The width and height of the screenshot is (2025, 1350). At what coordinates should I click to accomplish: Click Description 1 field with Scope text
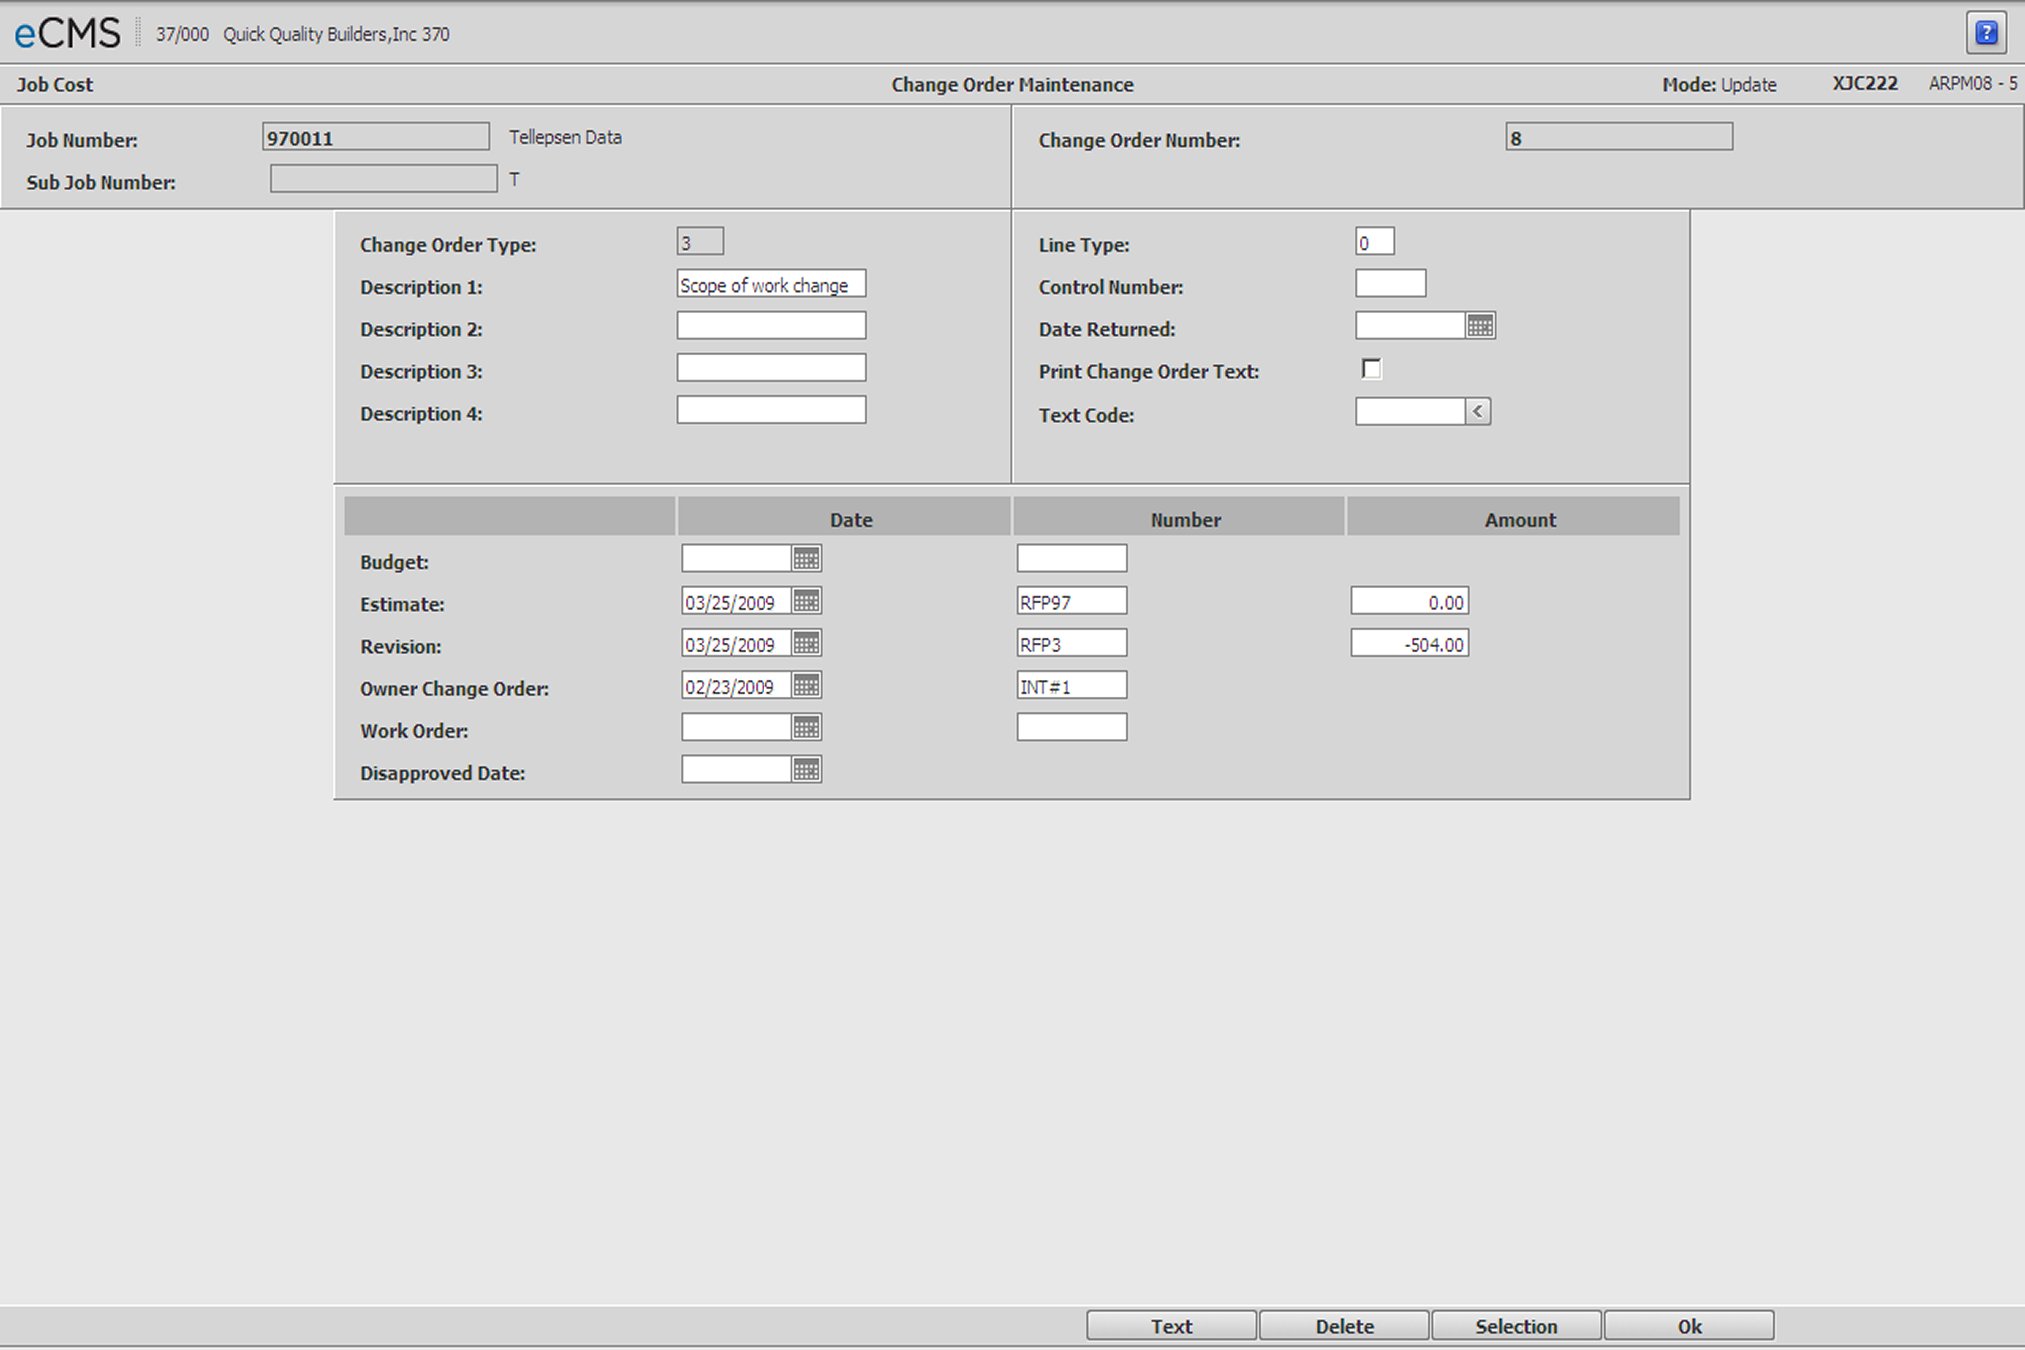click(x=771, y=284)
